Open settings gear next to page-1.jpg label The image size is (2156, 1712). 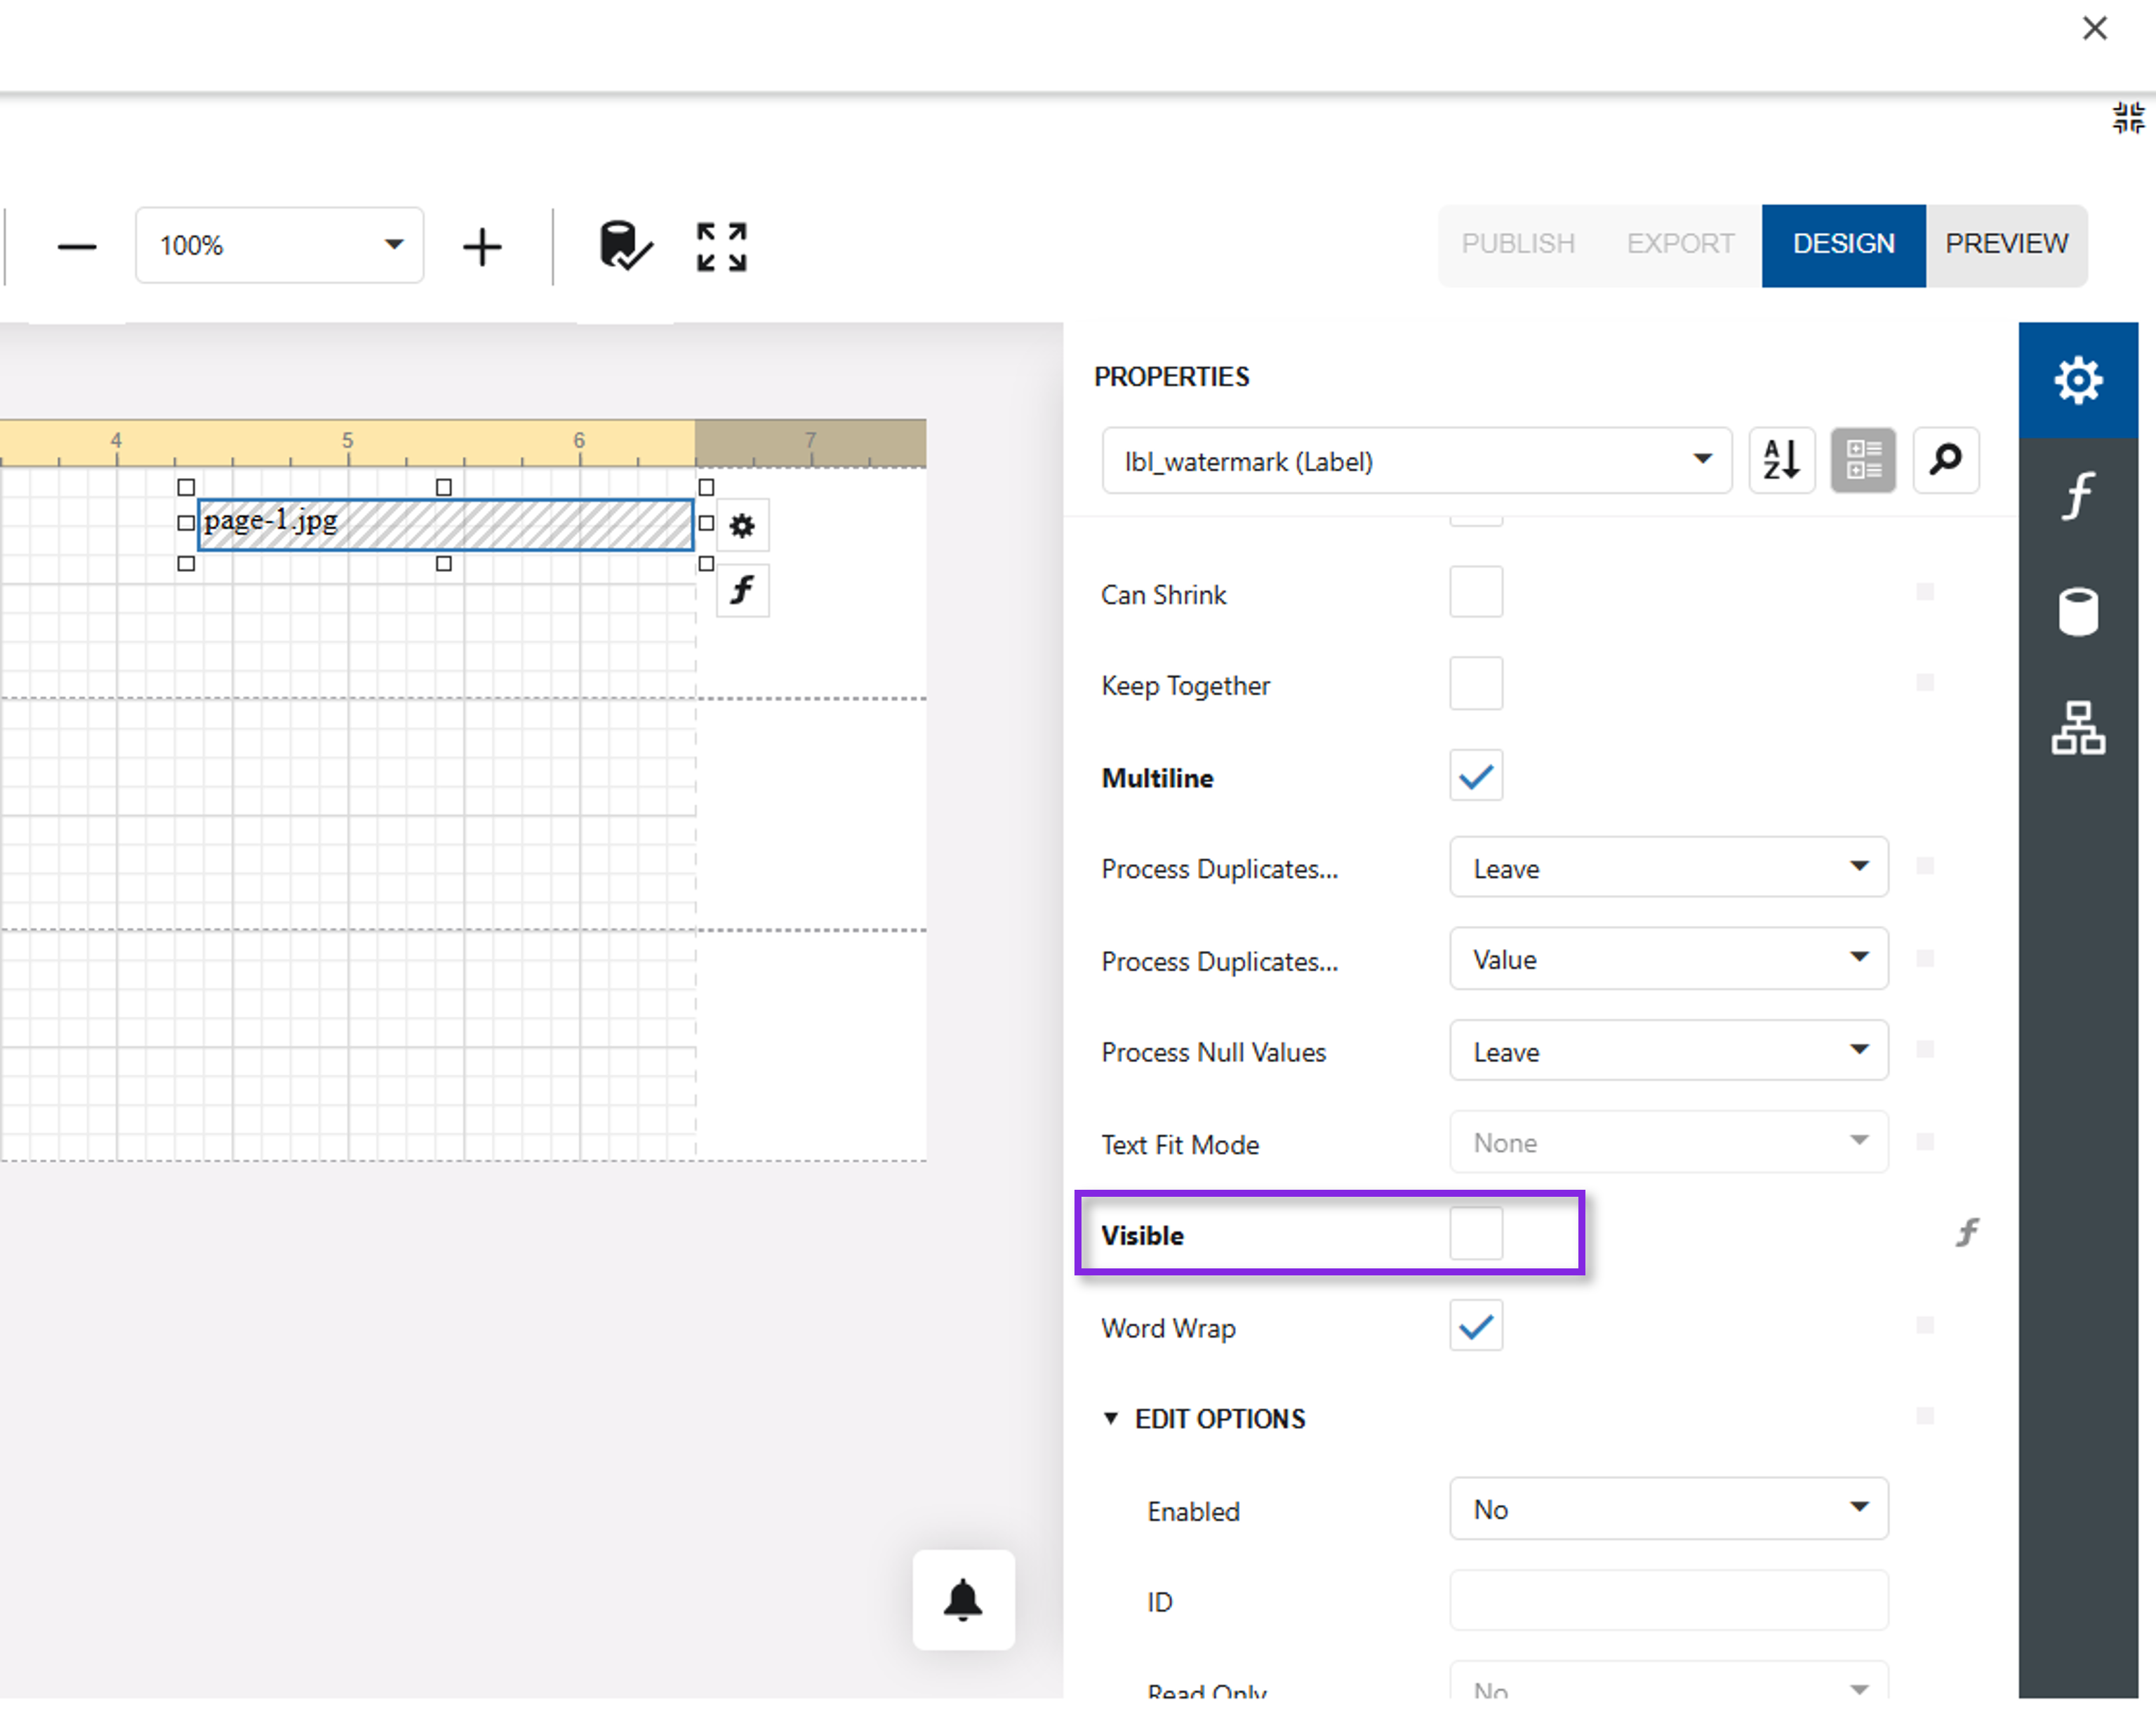click(742, 525)
